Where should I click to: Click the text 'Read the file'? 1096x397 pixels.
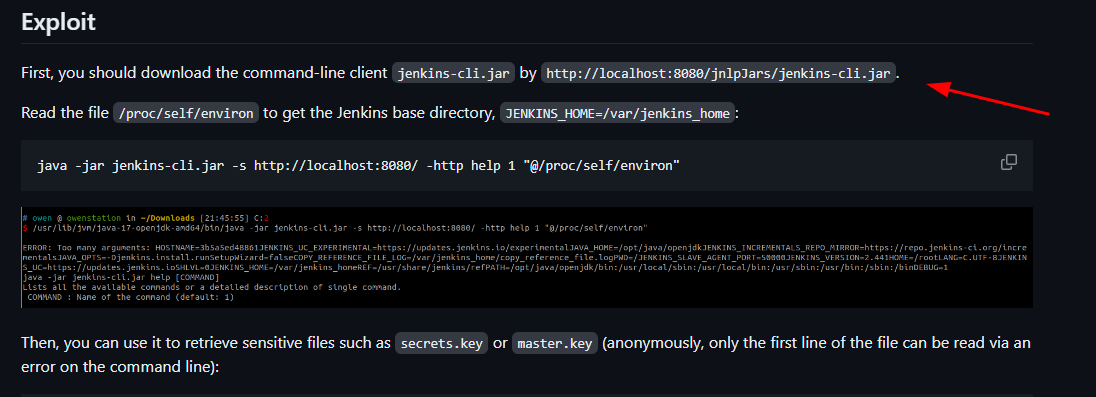coord(65,113)
